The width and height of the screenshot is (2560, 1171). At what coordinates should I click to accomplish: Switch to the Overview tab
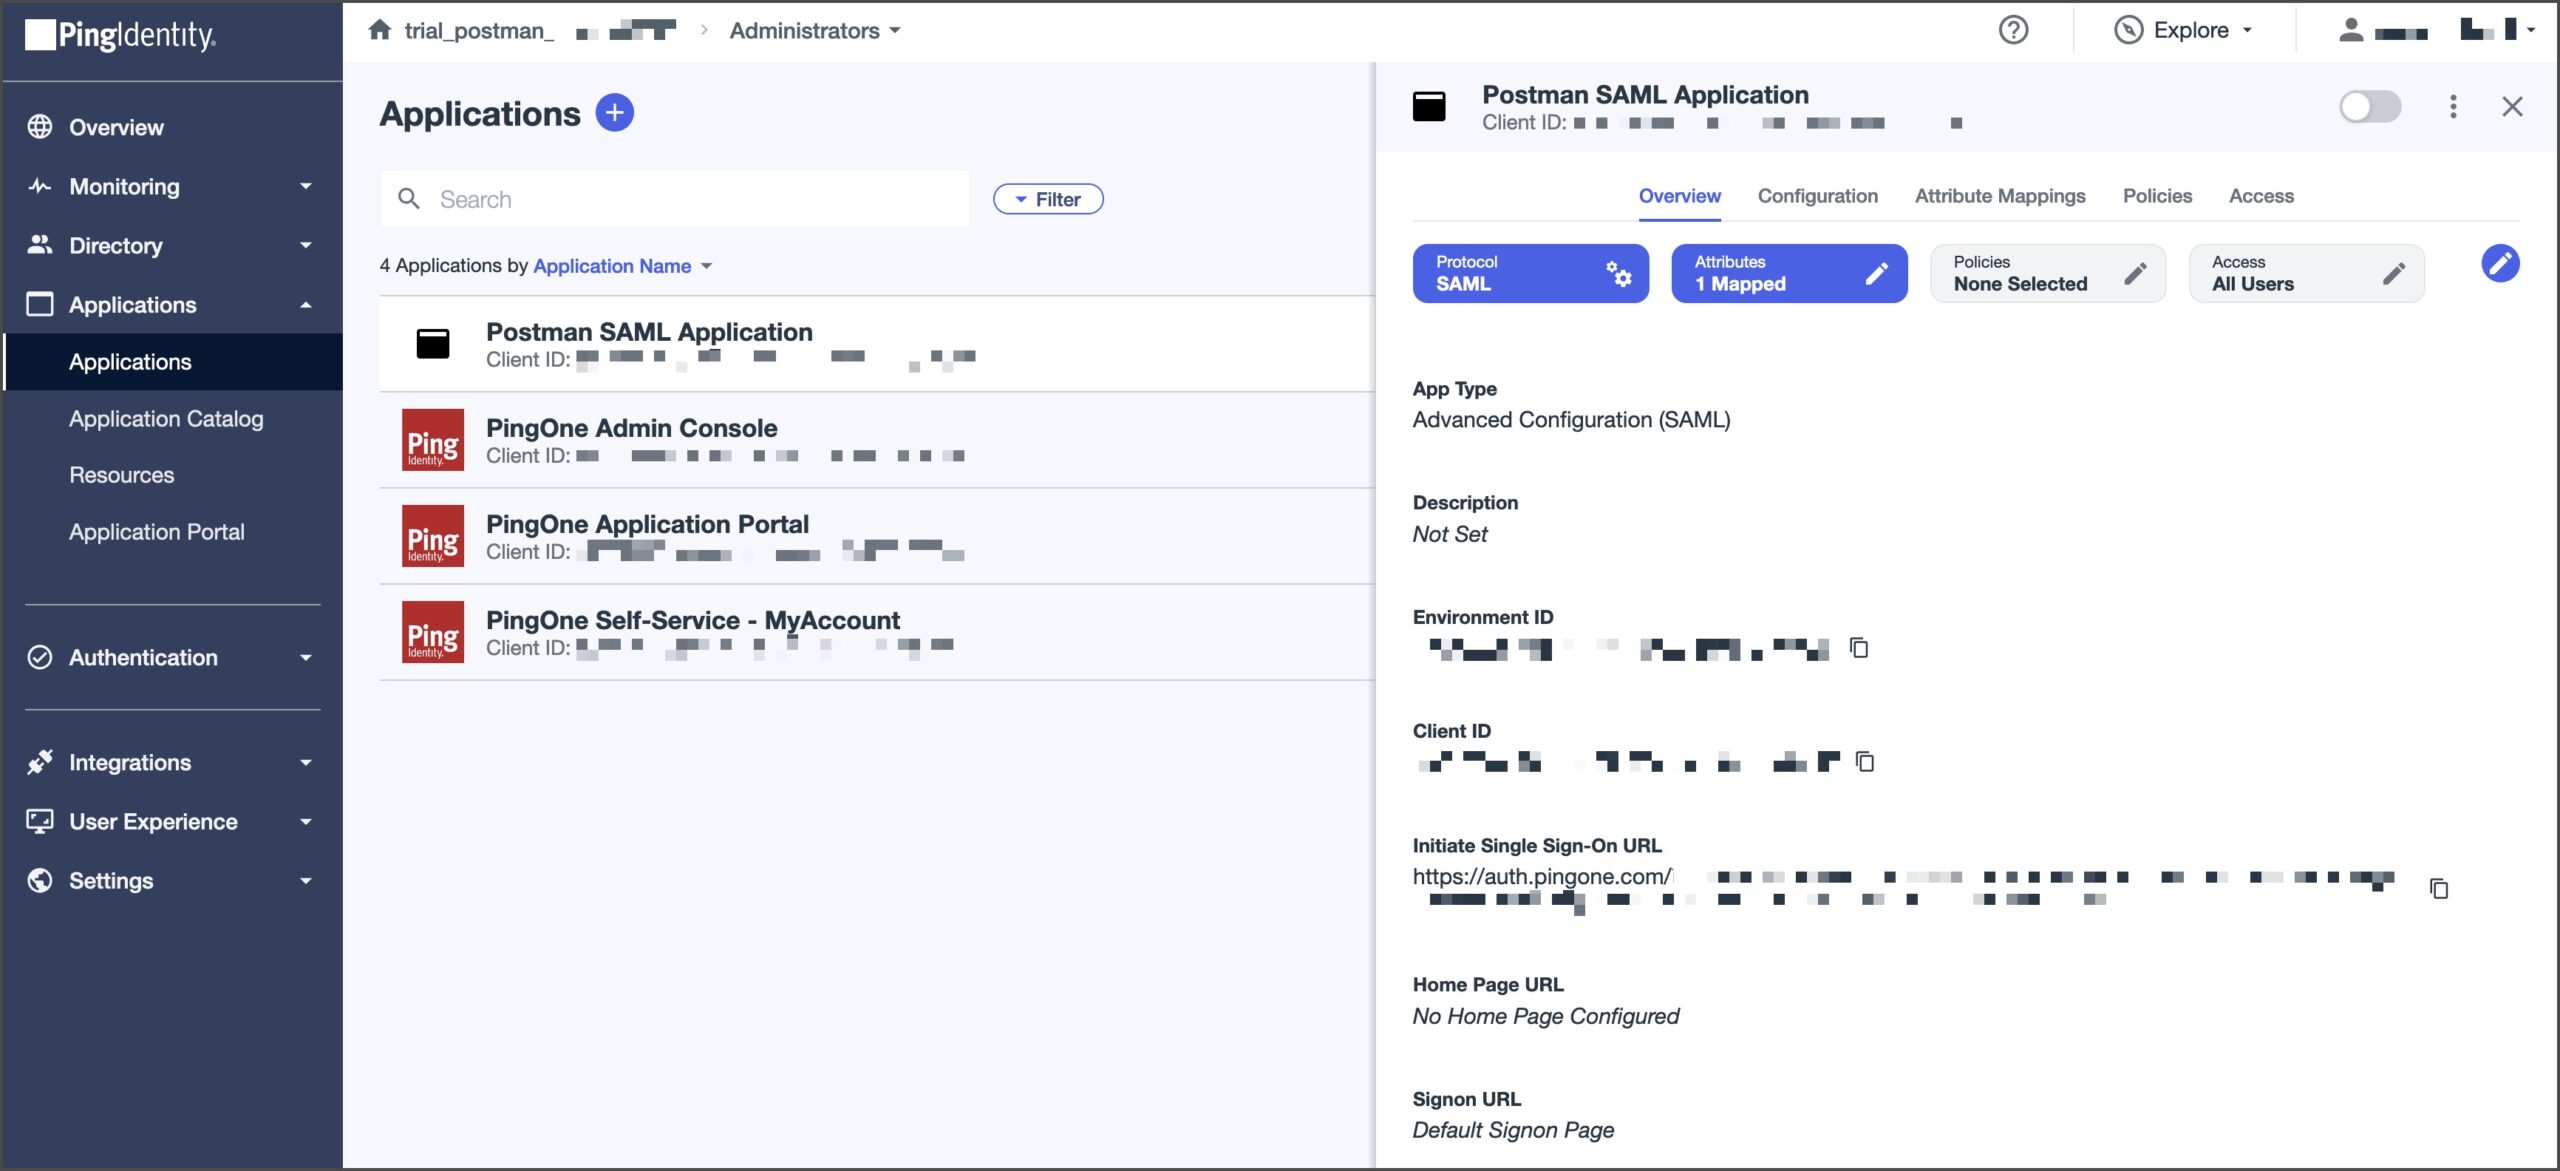click(1679, 196)
